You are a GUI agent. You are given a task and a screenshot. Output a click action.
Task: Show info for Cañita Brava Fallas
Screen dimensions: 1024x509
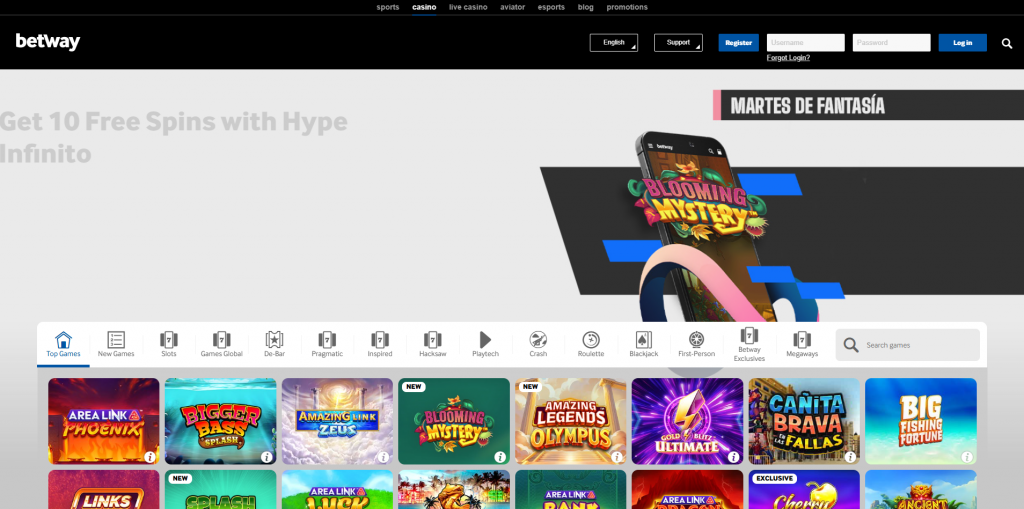click(x=850, y=457)
